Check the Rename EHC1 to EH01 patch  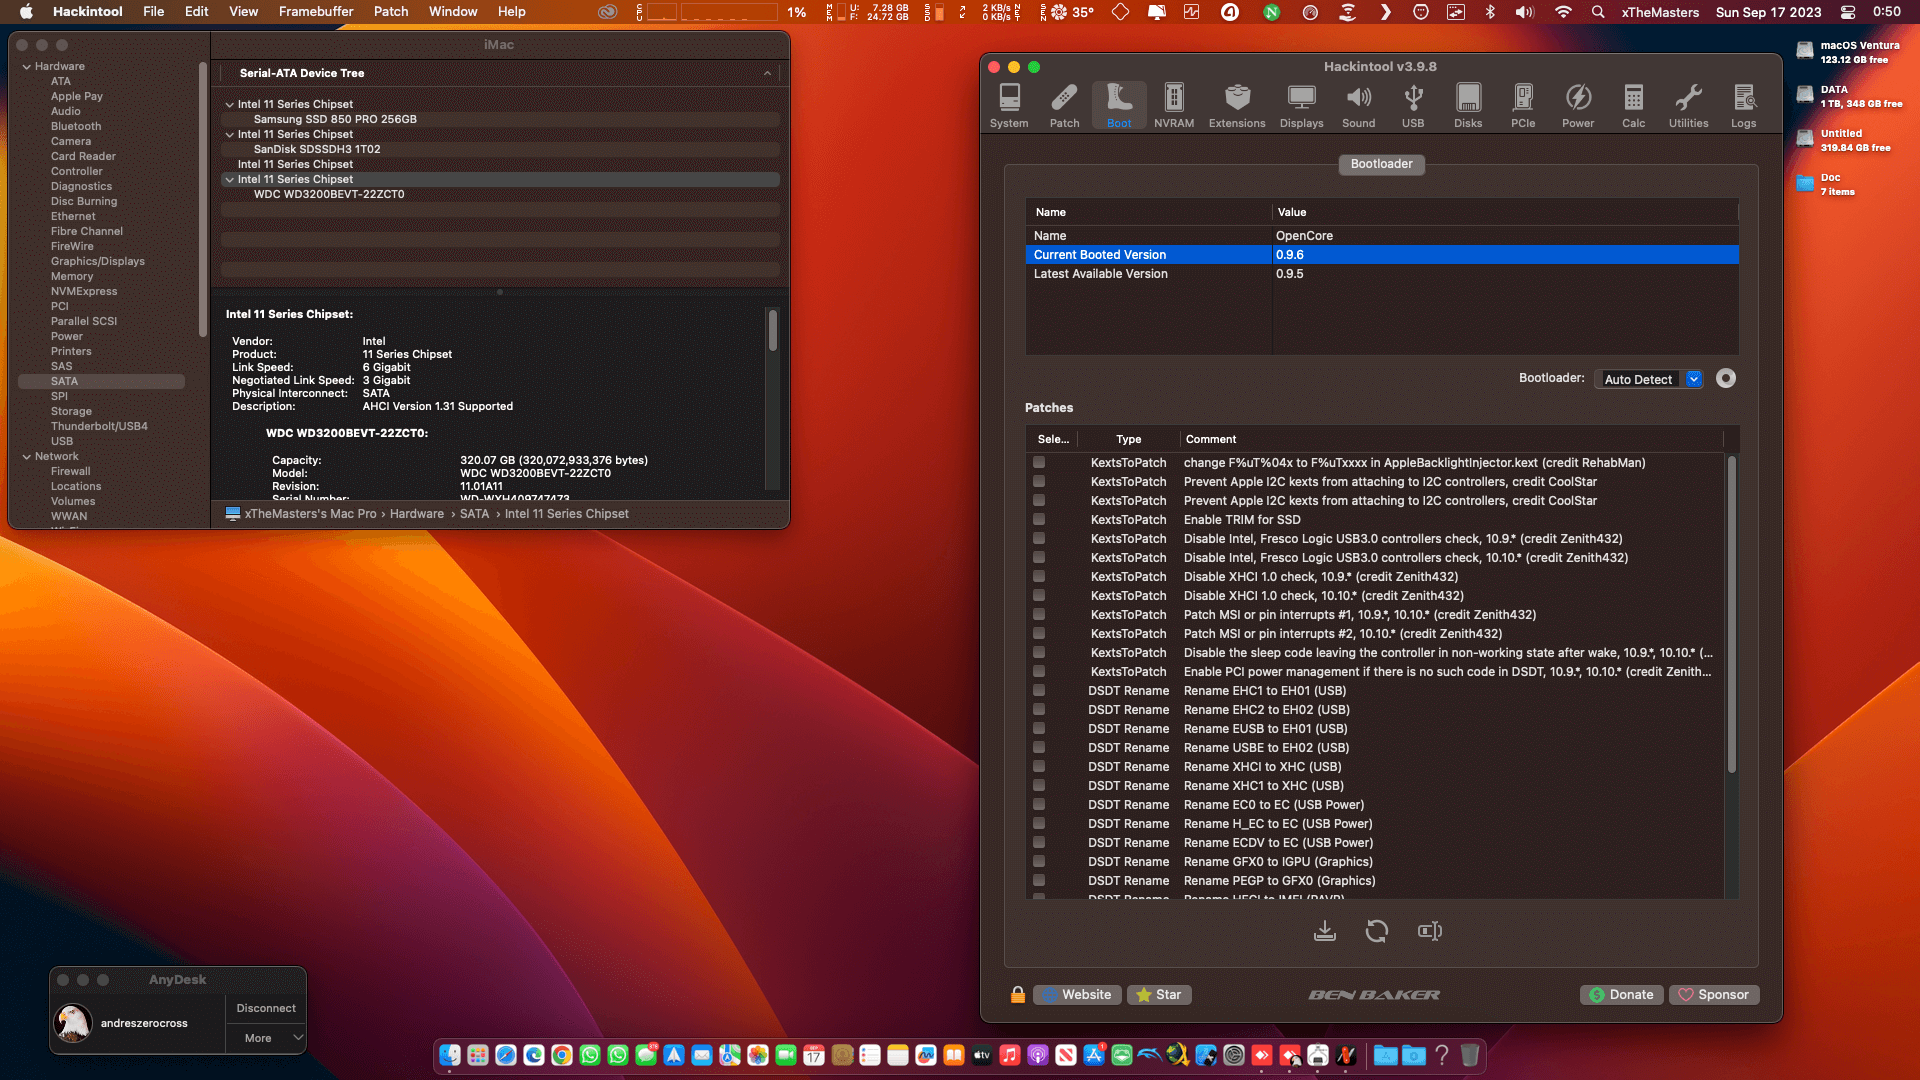point(1039,691)
